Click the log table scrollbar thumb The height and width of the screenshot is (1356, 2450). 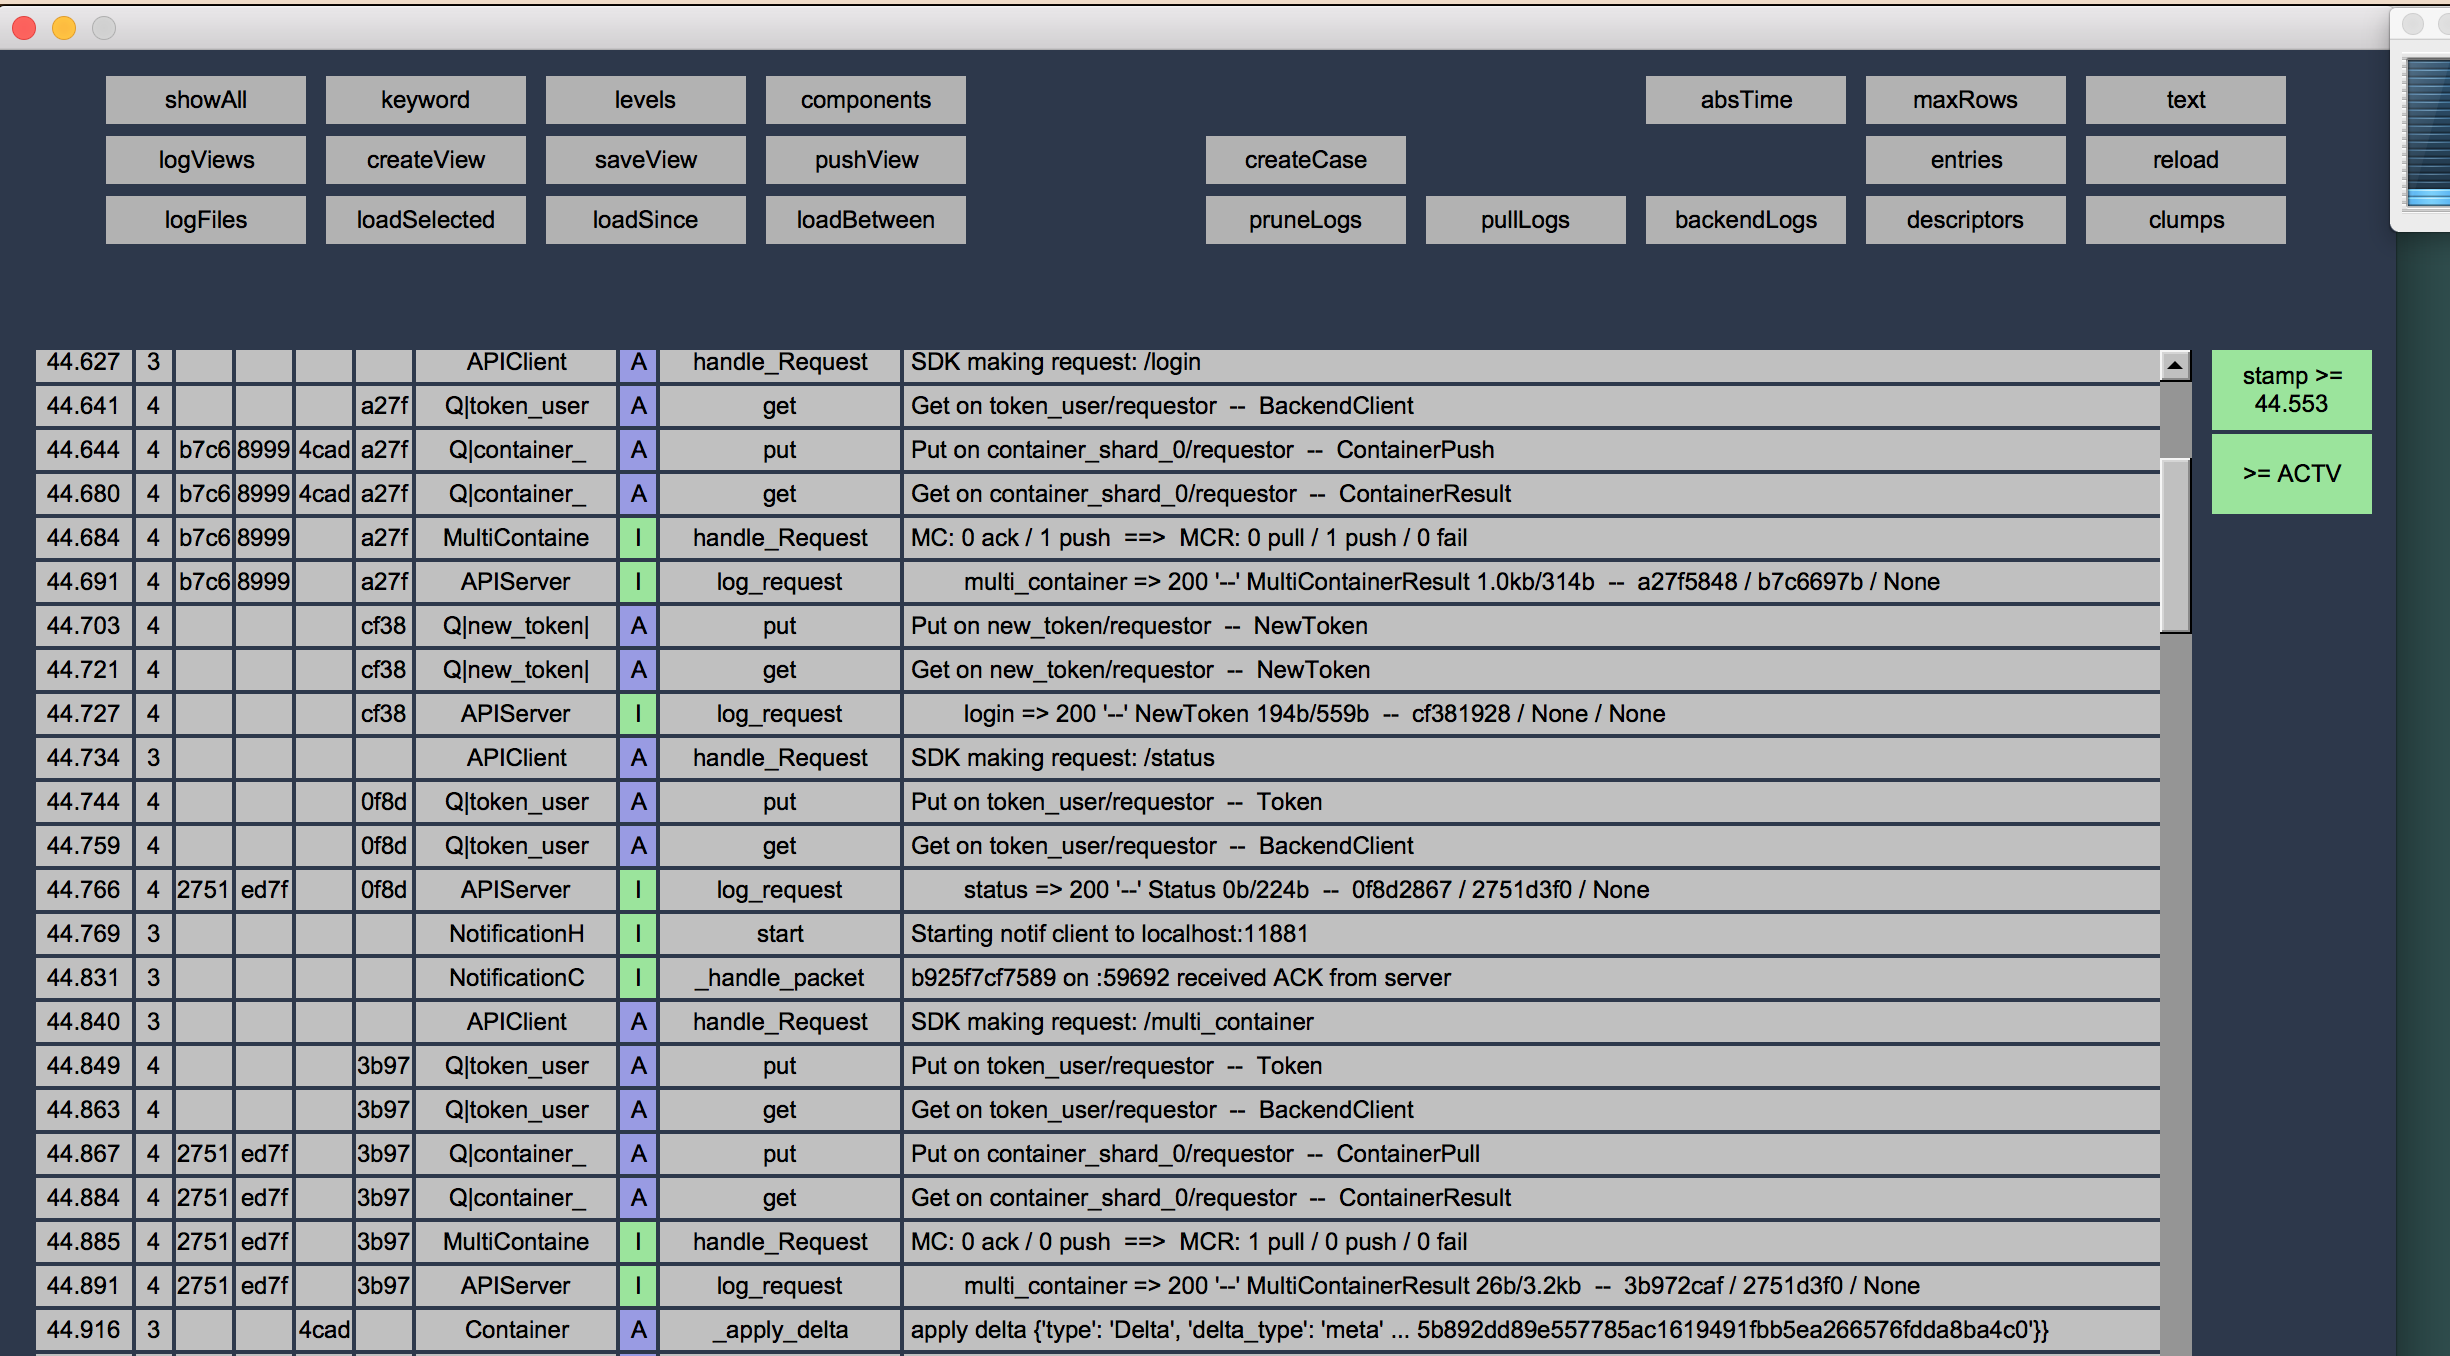coord(2174,545)
